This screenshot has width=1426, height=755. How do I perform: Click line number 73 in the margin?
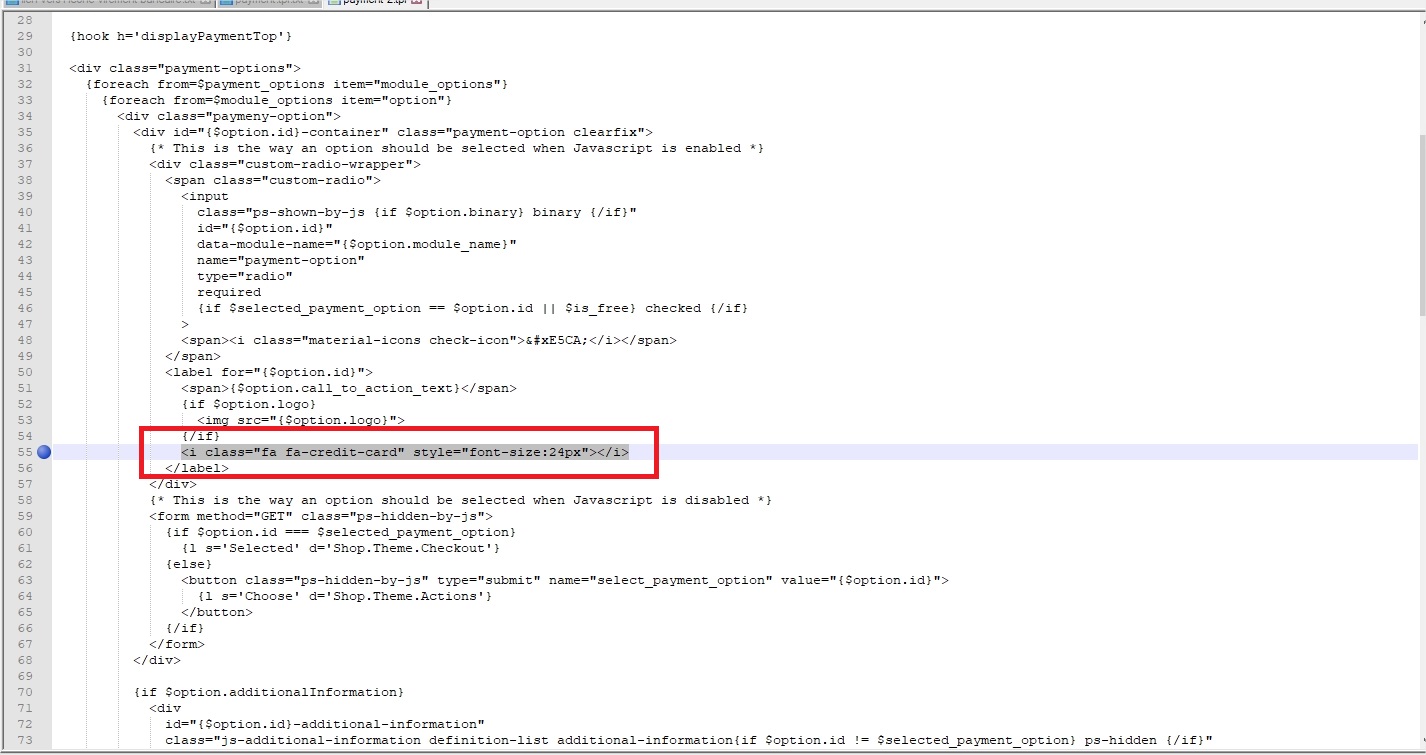click(x=25, y=740)
